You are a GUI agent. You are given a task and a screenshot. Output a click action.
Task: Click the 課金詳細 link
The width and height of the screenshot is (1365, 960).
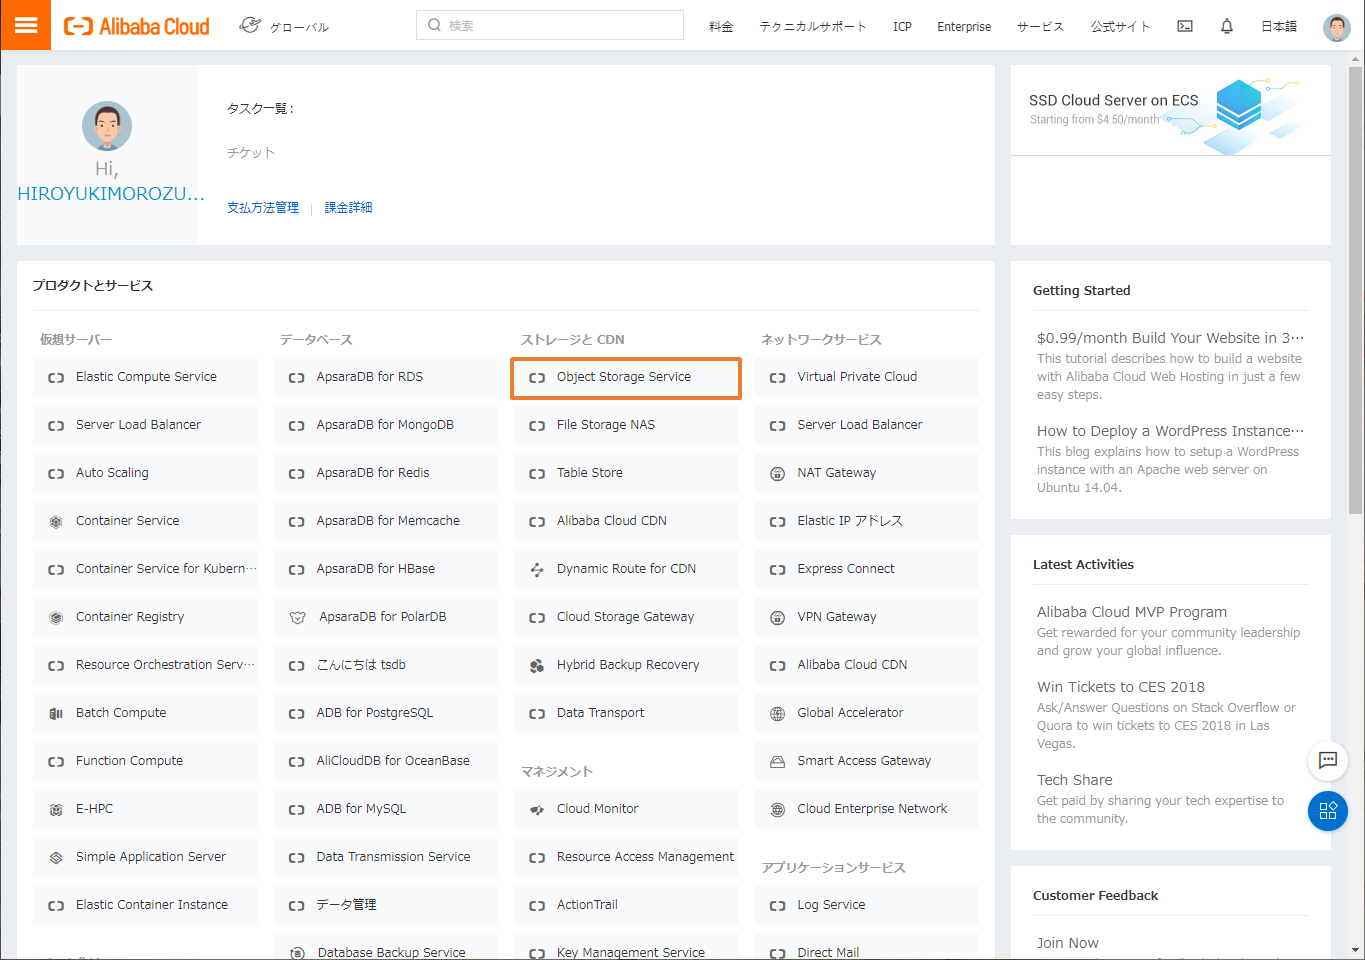[348, 208]
